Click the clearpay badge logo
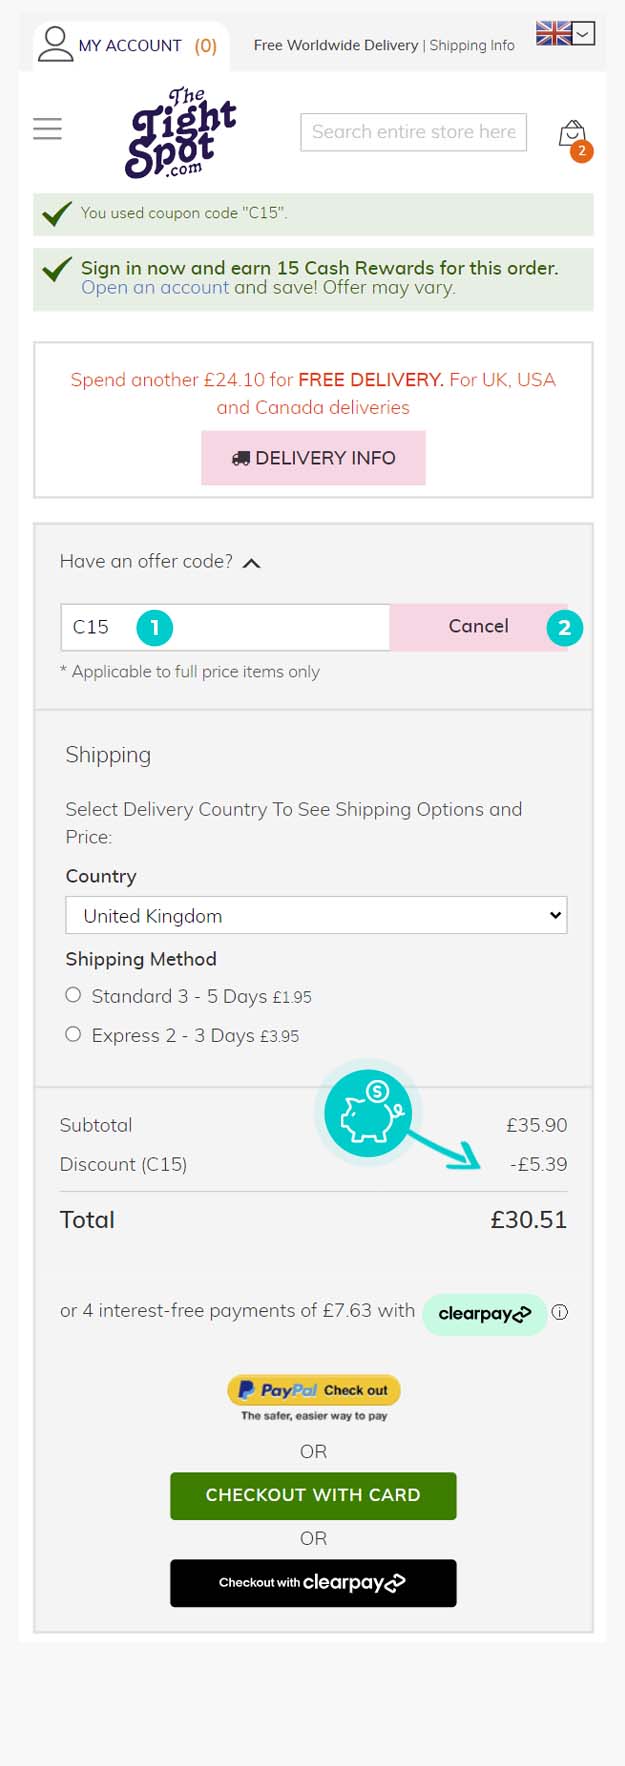 (485, 1314)
